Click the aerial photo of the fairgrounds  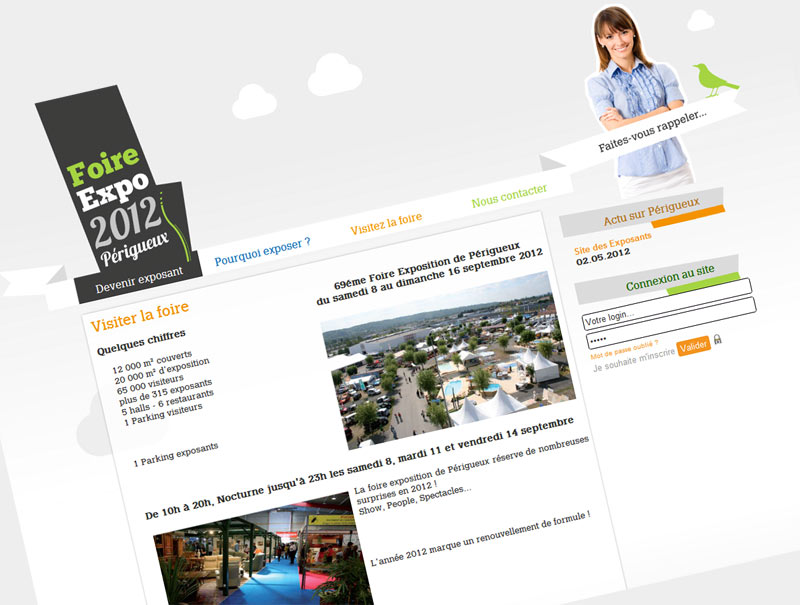click(x=449, y=360)
